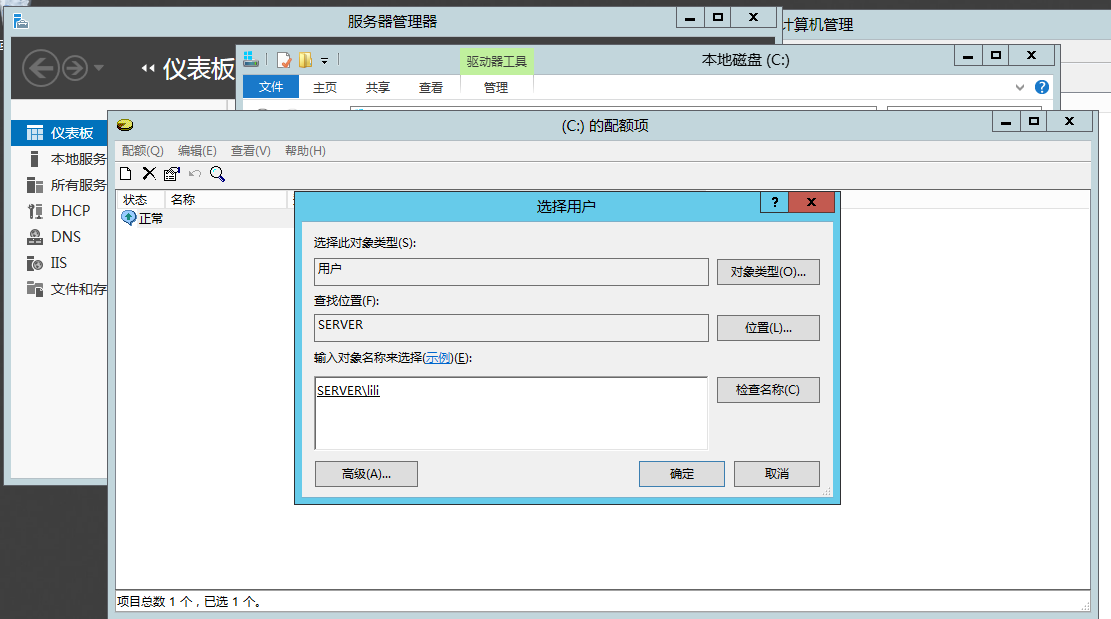The image size is (1111, 619).
Task: Click the Server Manager title bar icon
Action: pyautogui.click(x=21, y=21)
